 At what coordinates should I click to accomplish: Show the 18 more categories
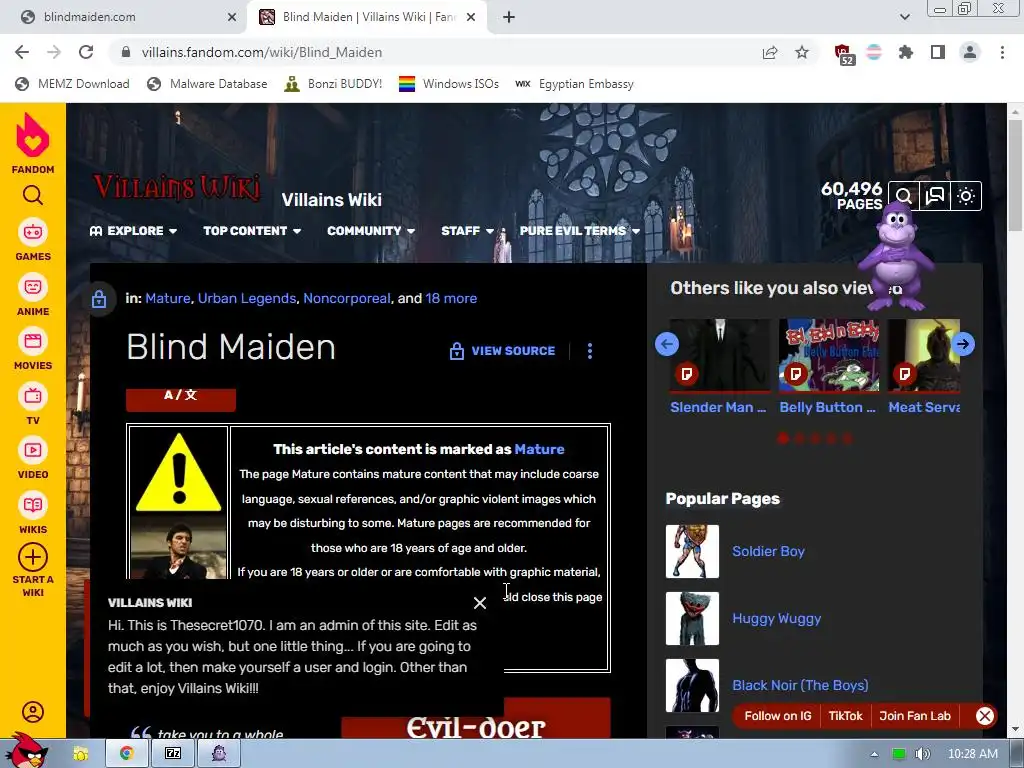(x=451, y=298)
